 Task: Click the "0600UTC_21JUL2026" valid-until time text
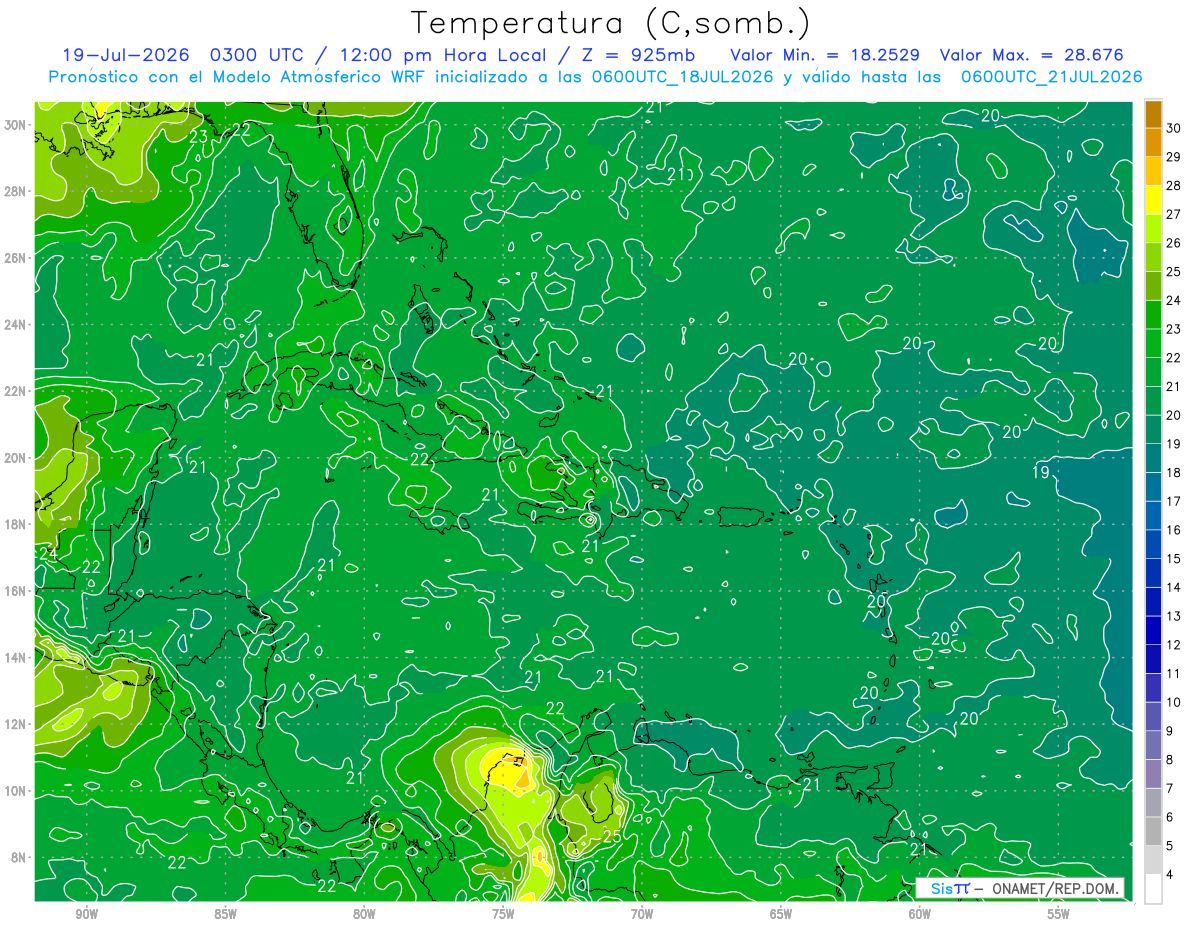coord(1051,77)
